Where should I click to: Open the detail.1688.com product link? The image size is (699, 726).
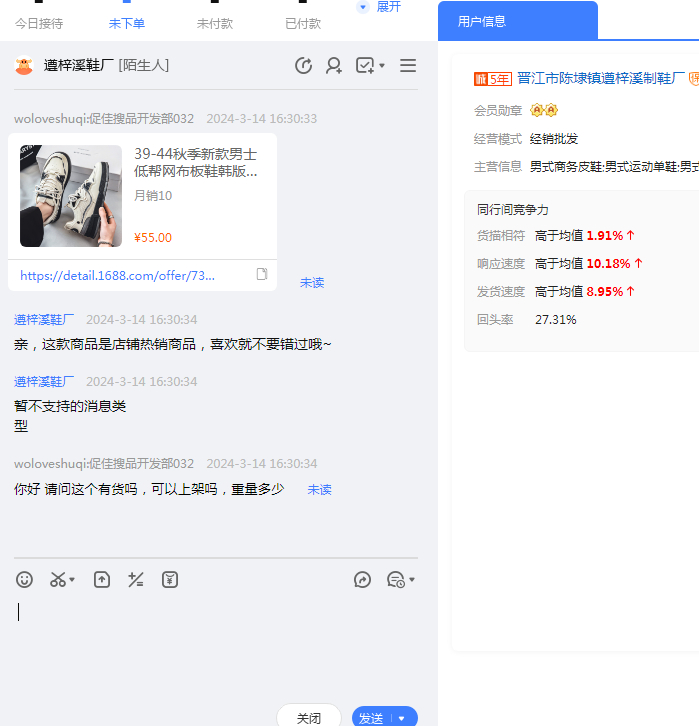[x=117, y=275]
